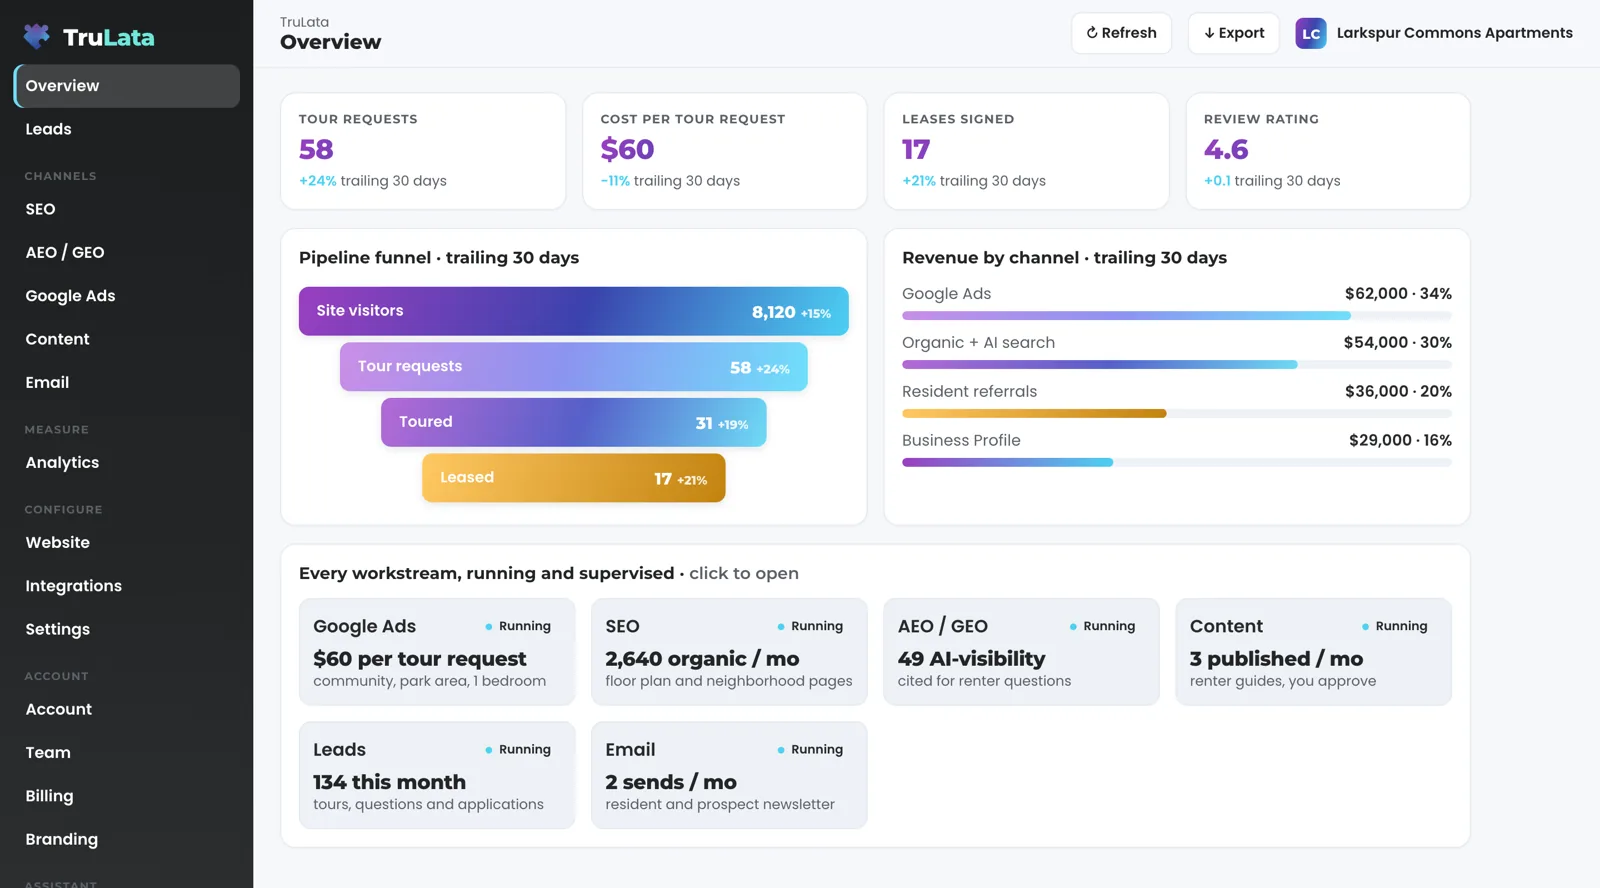This screenshot has height=888, width=1600.
Task: Click Export button in header
Action: 1234,33
